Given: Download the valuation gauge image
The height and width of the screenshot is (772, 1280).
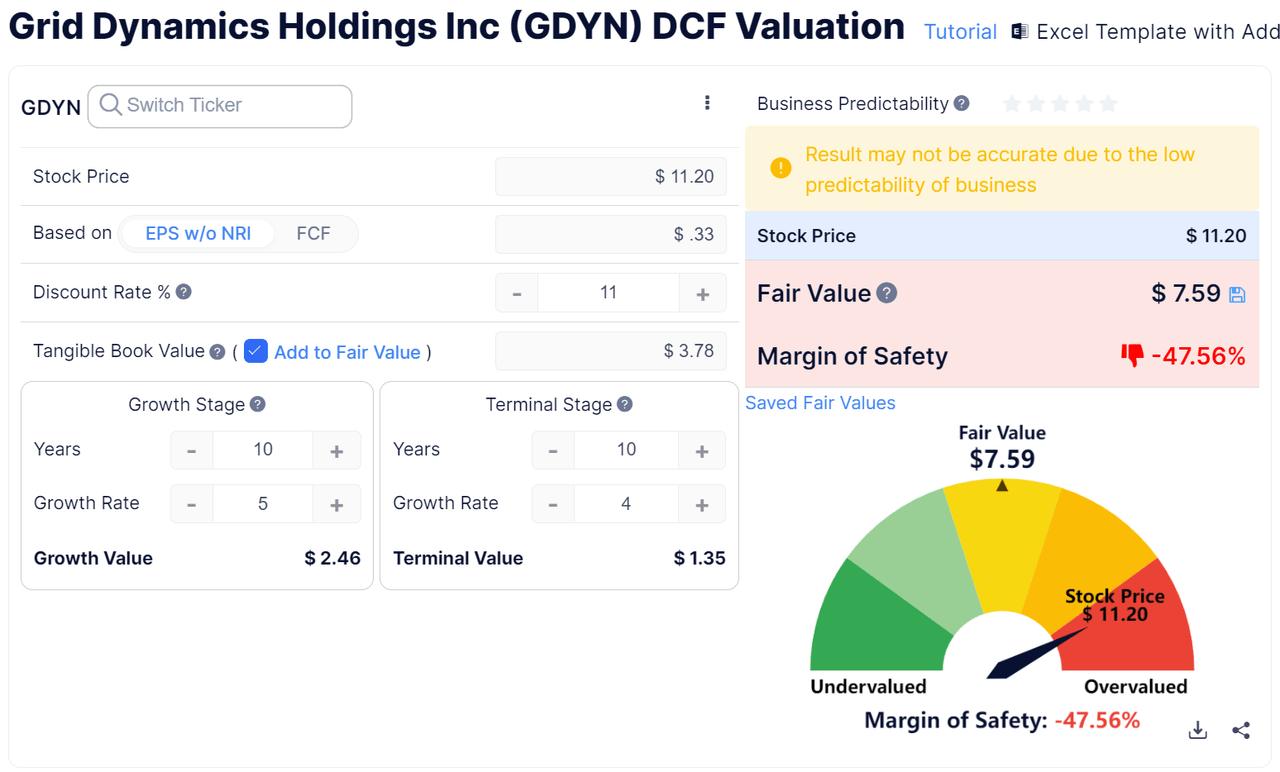Looking at the screenshot, I should (1197, 730).
